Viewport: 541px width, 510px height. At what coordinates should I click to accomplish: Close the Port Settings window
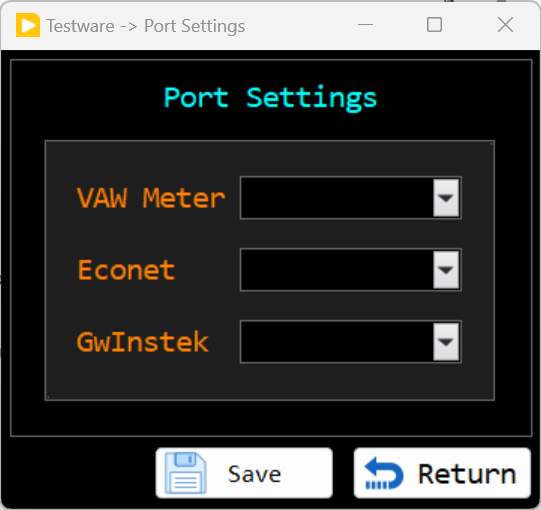tap(505, 25)
